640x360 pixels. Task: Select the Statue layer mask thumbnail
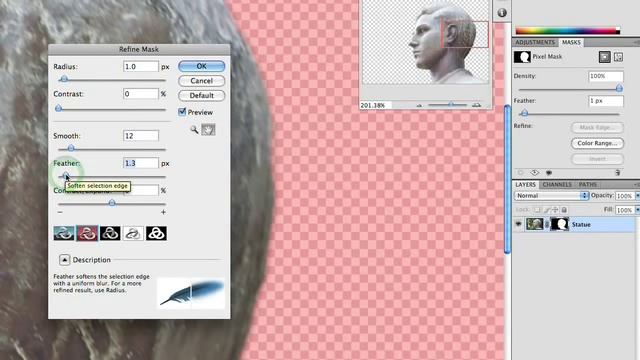(560, 224)
